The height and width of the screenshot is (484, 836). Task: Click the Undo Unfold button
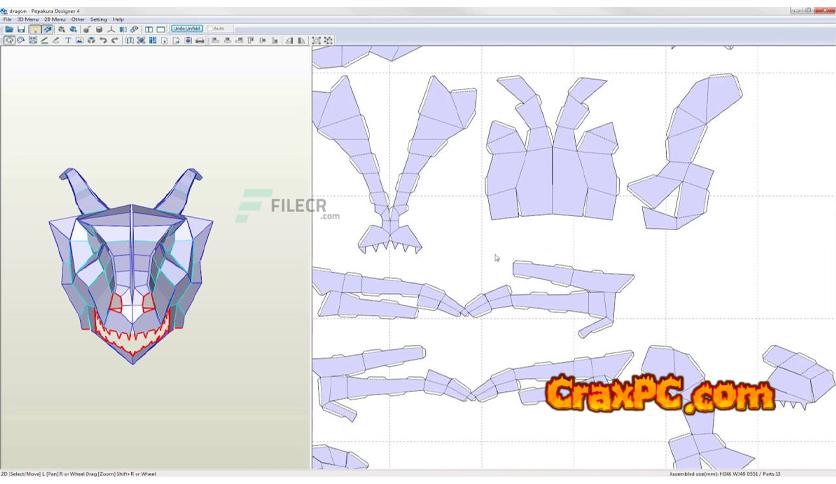tap(187, 29)
